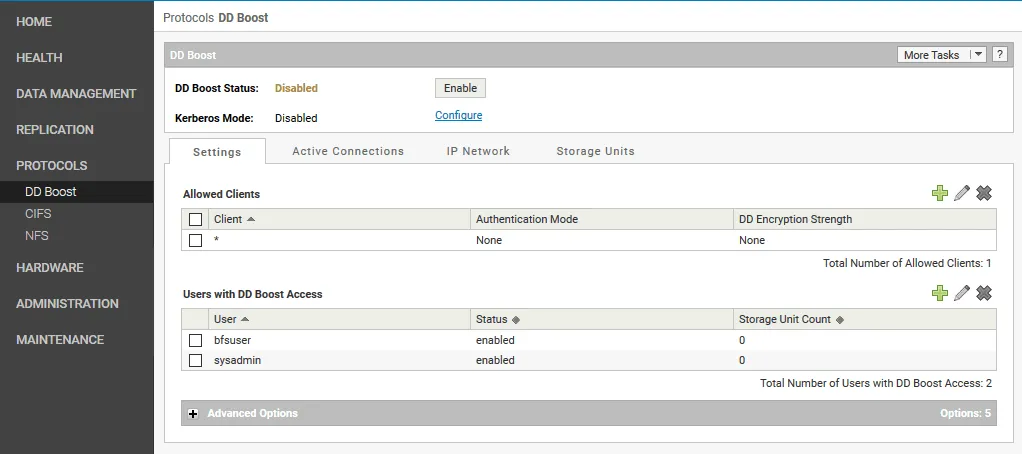Add a new allowed client with plus icon
Image resolution: width=1022 pixels, height=454 pixels.
click(x=939, y=193)
